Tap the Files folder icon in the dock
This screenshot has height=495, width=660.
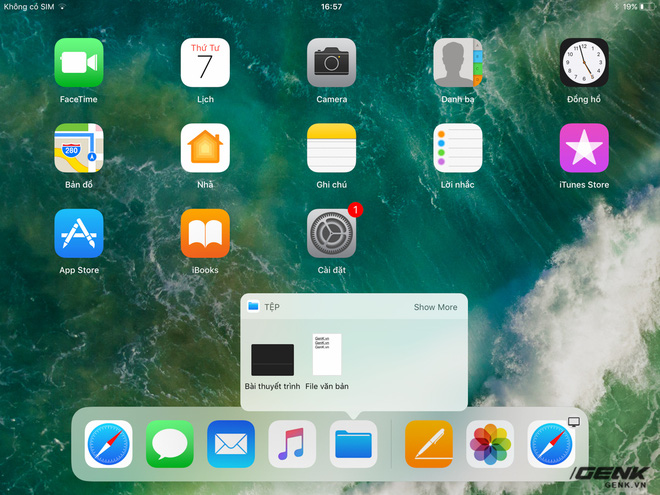point(353,444)
